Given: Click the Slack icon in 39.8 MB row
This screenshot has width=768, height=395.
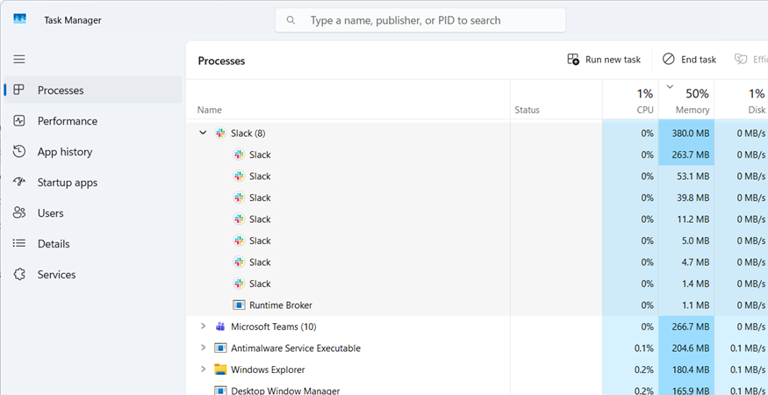Looking at the screenshot, I should pyautogui.click(x=239, y=198).
